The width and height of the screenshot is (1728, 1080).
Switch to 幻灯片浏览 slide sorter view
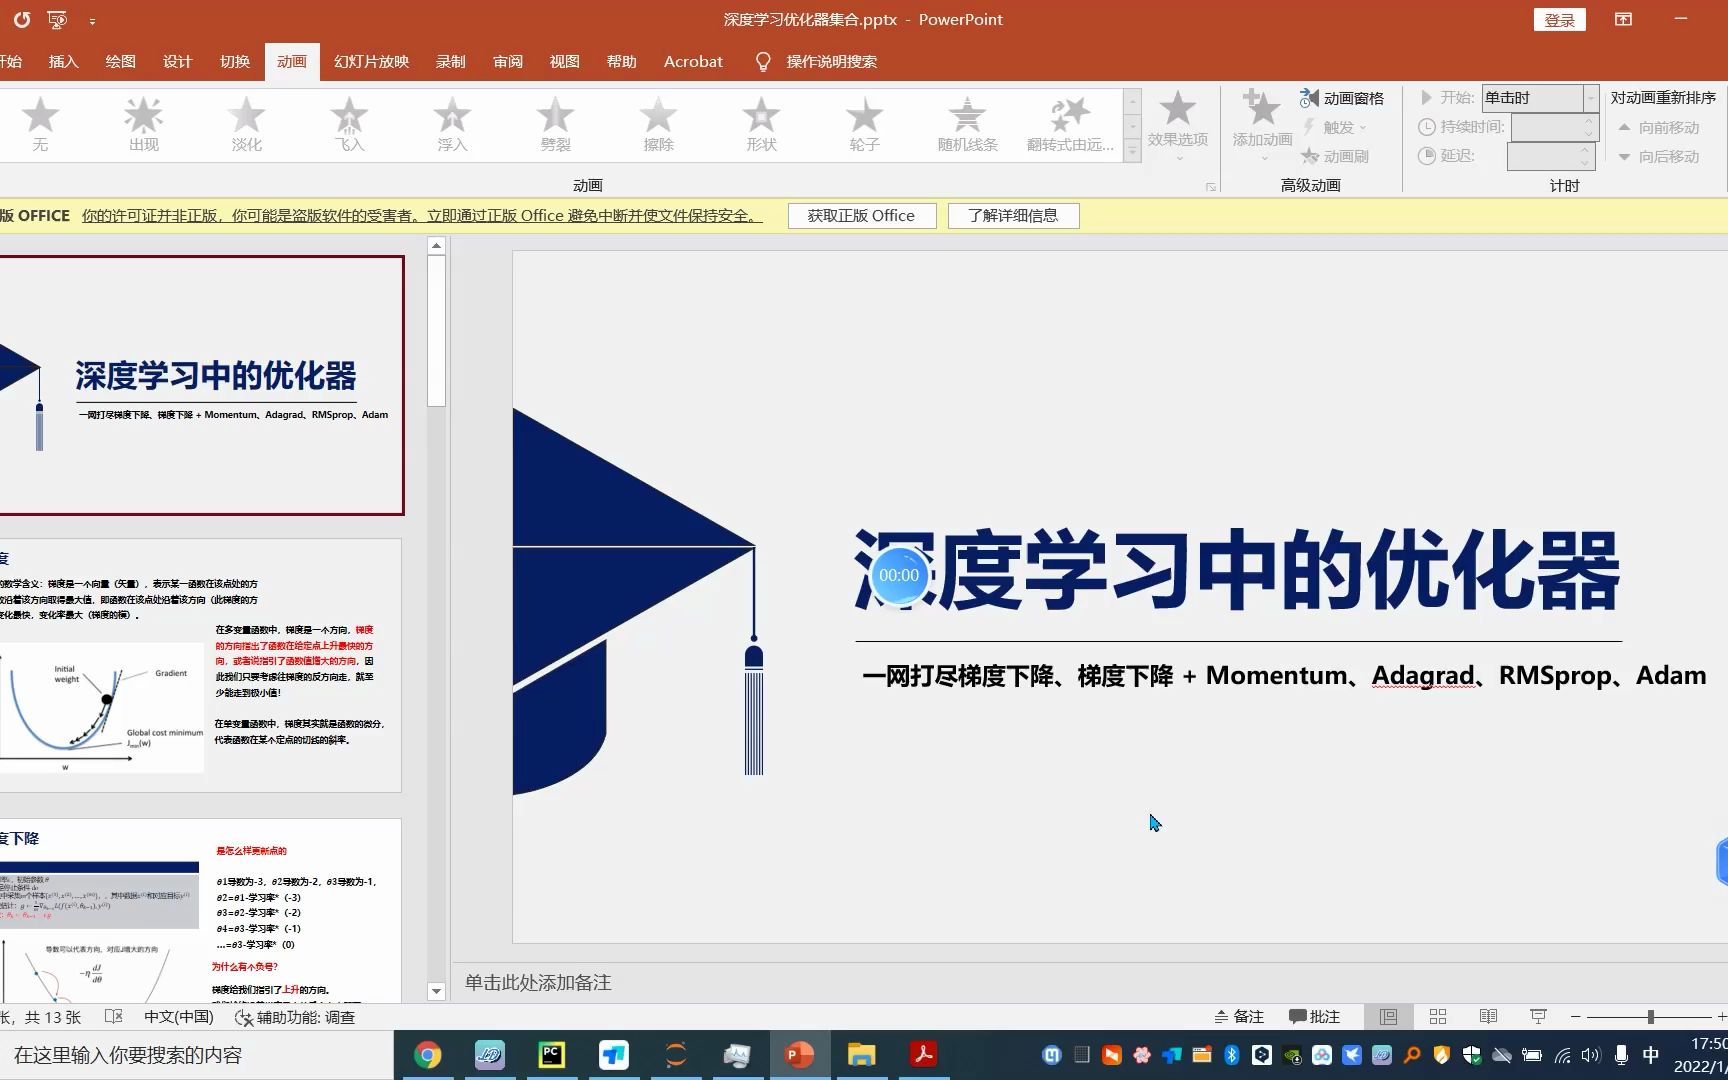[1437, 1016]
